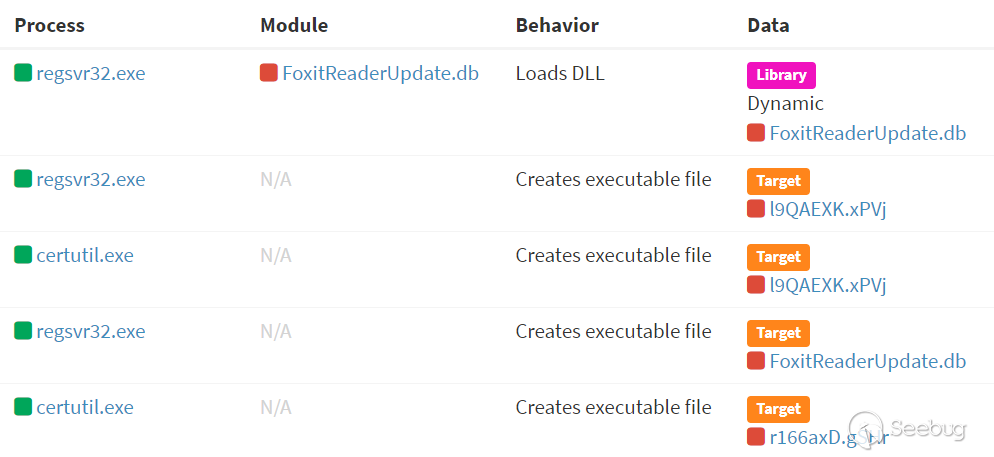994x457 pixels.
Task: Open first certutil.exe process link
Action: [85, 255]
